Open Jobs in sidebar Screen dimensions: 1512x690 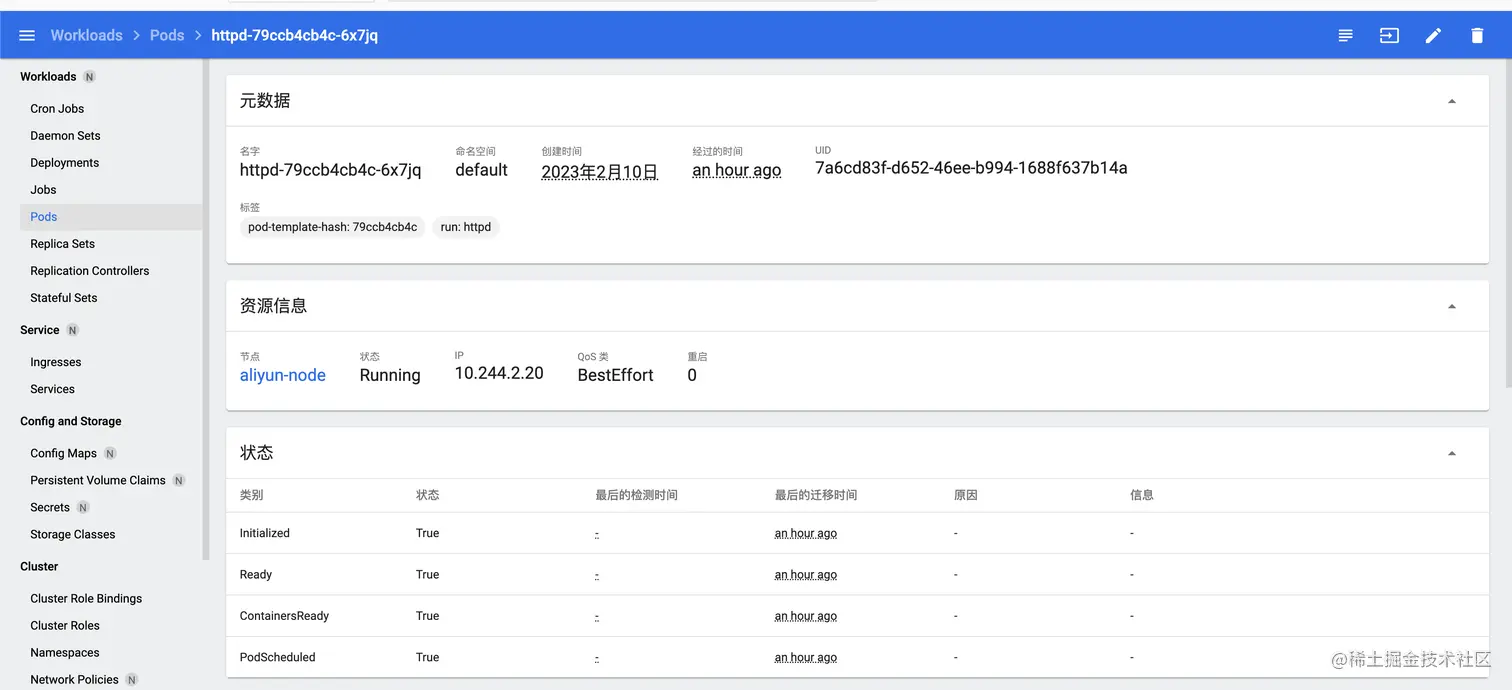pos(43,190)
